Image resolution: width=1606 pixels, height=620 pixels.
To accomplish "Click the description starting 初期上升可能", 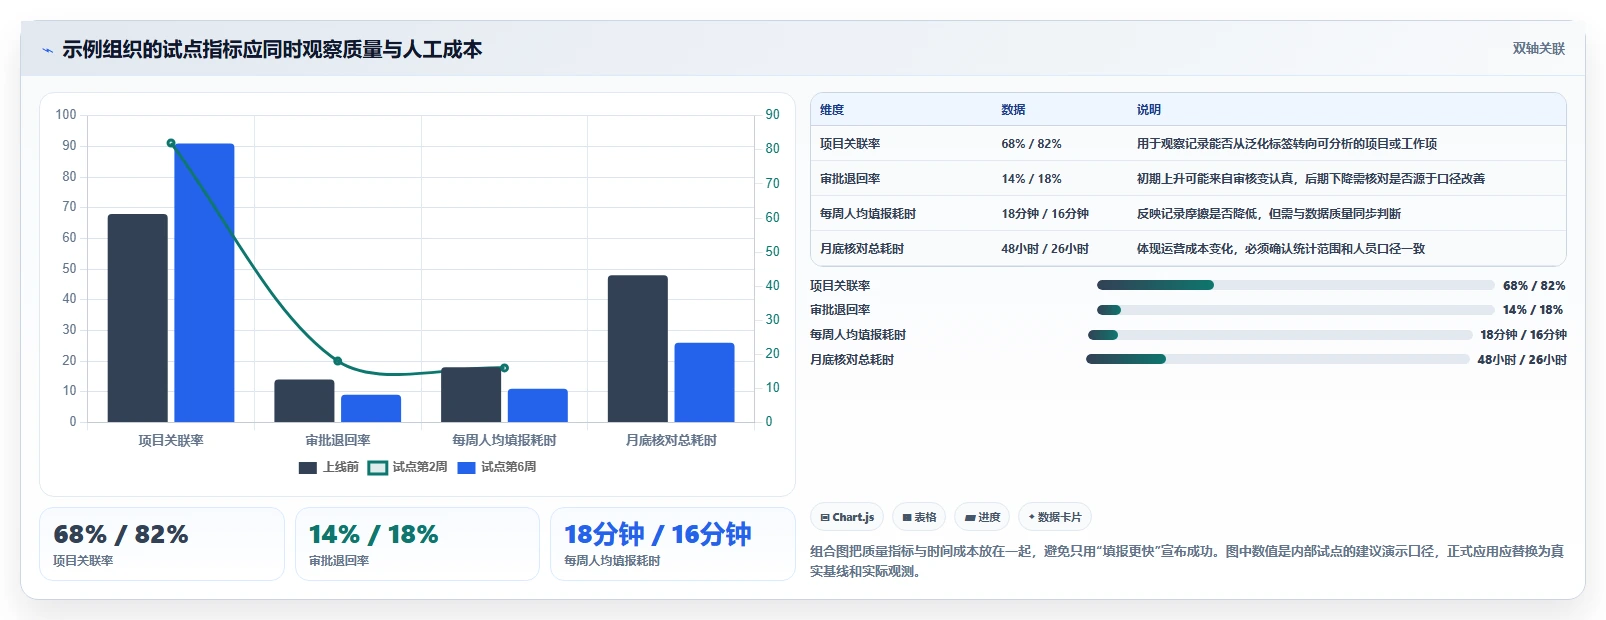I will coord(1310,179).
